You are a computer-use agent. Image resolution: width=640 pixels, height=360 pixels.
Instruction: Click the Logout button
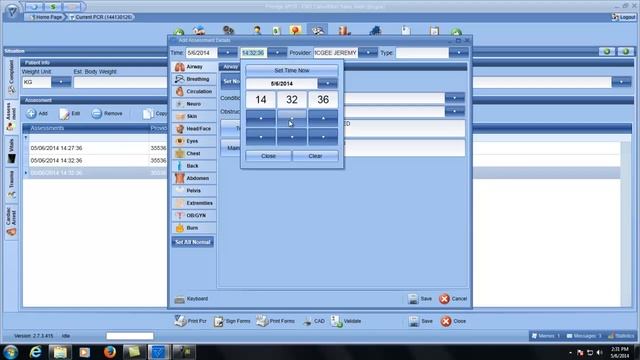(x=623, y=17)
